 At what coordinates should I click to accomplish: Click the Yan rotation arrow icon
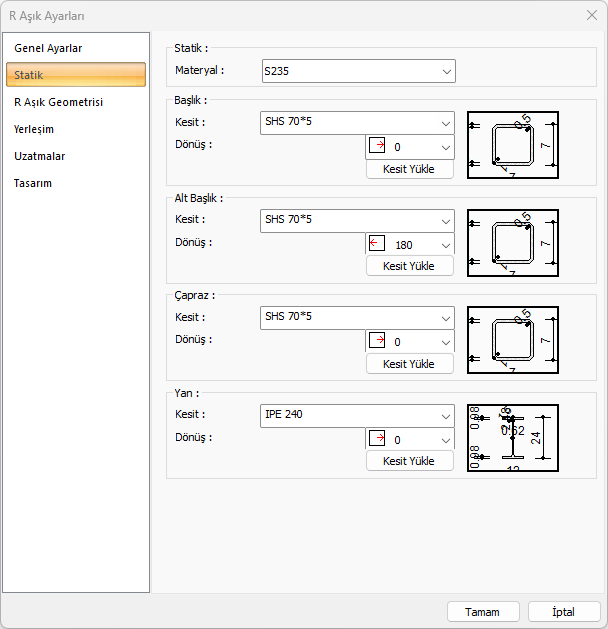pos(377,438)
